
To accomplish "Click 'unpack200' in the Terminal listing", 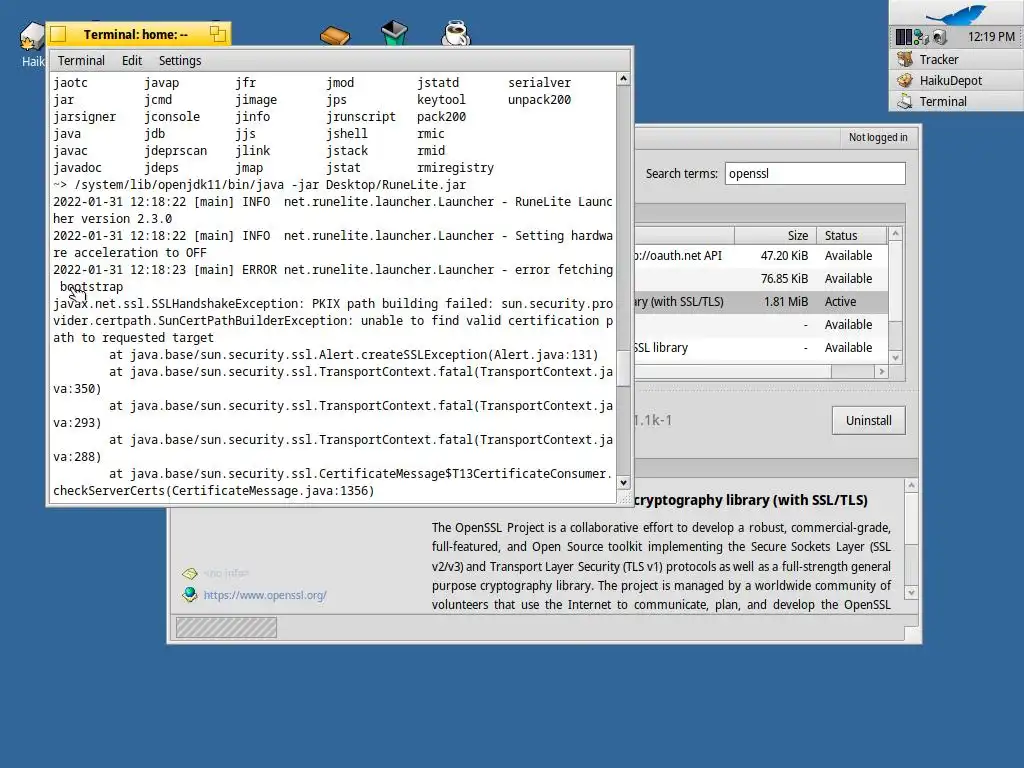I will click(539, 99).
